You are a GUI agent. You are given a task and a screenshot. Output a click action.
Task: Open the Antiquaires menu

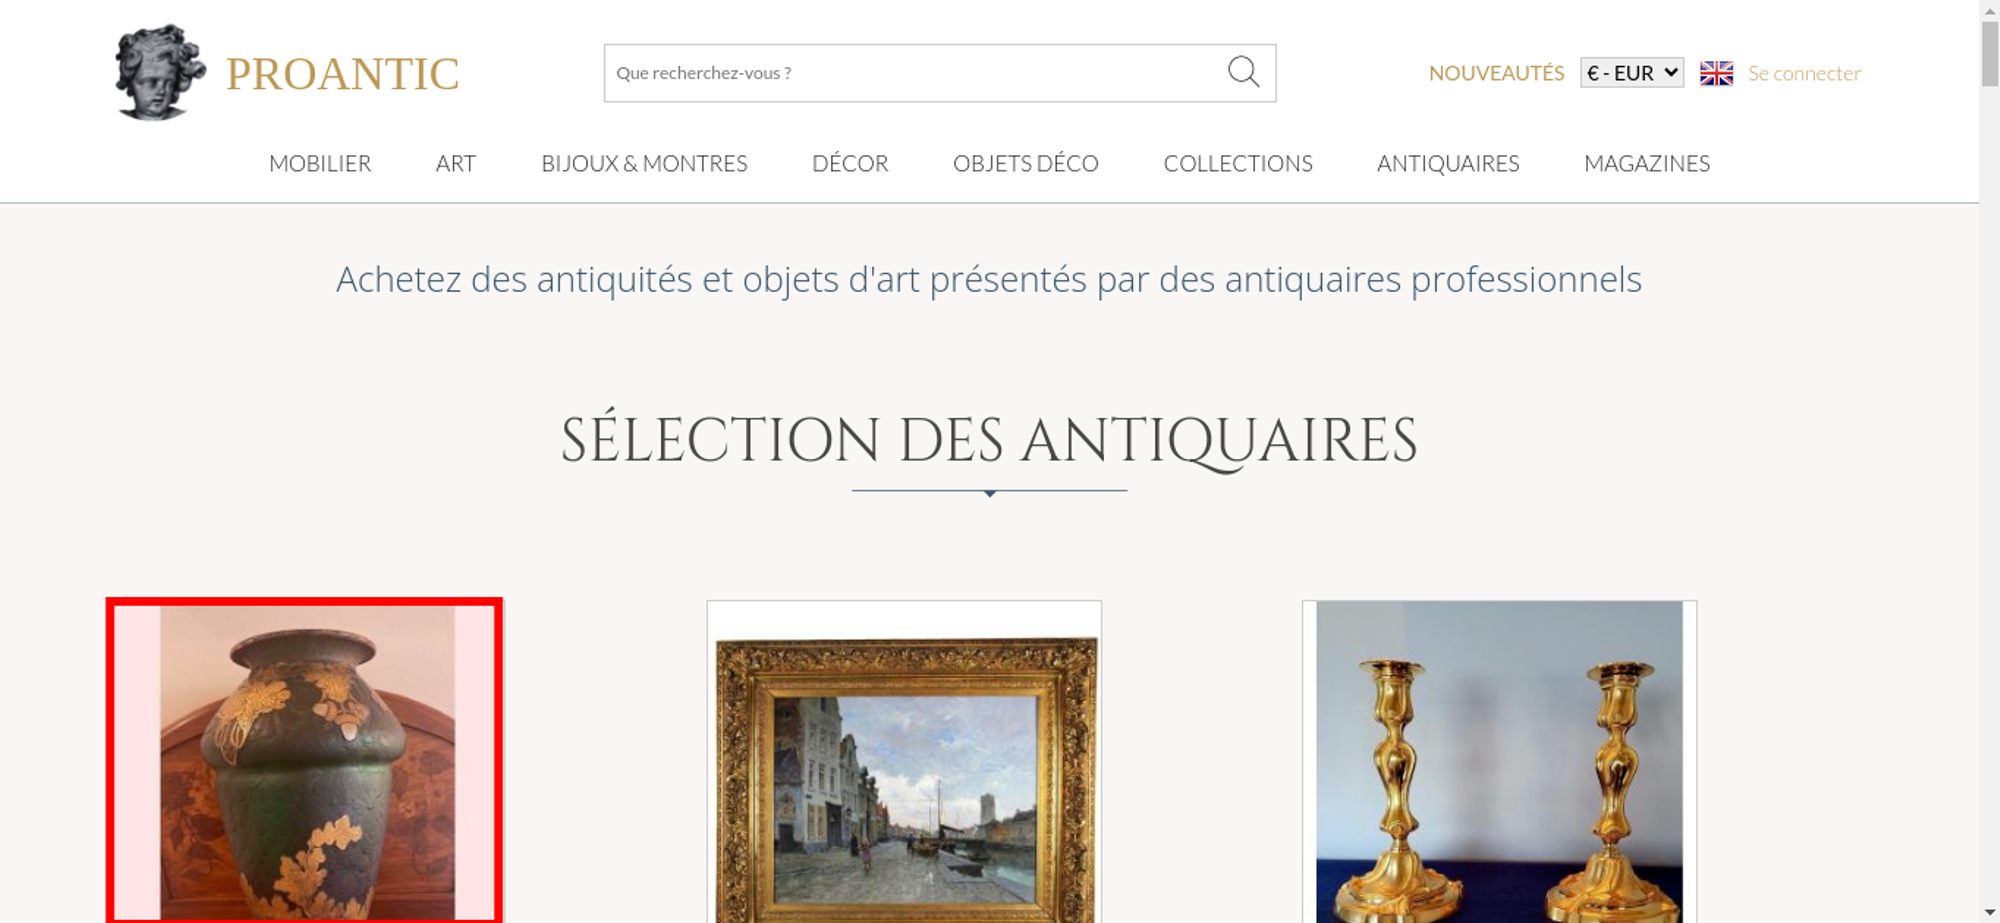click(1448, 163)
